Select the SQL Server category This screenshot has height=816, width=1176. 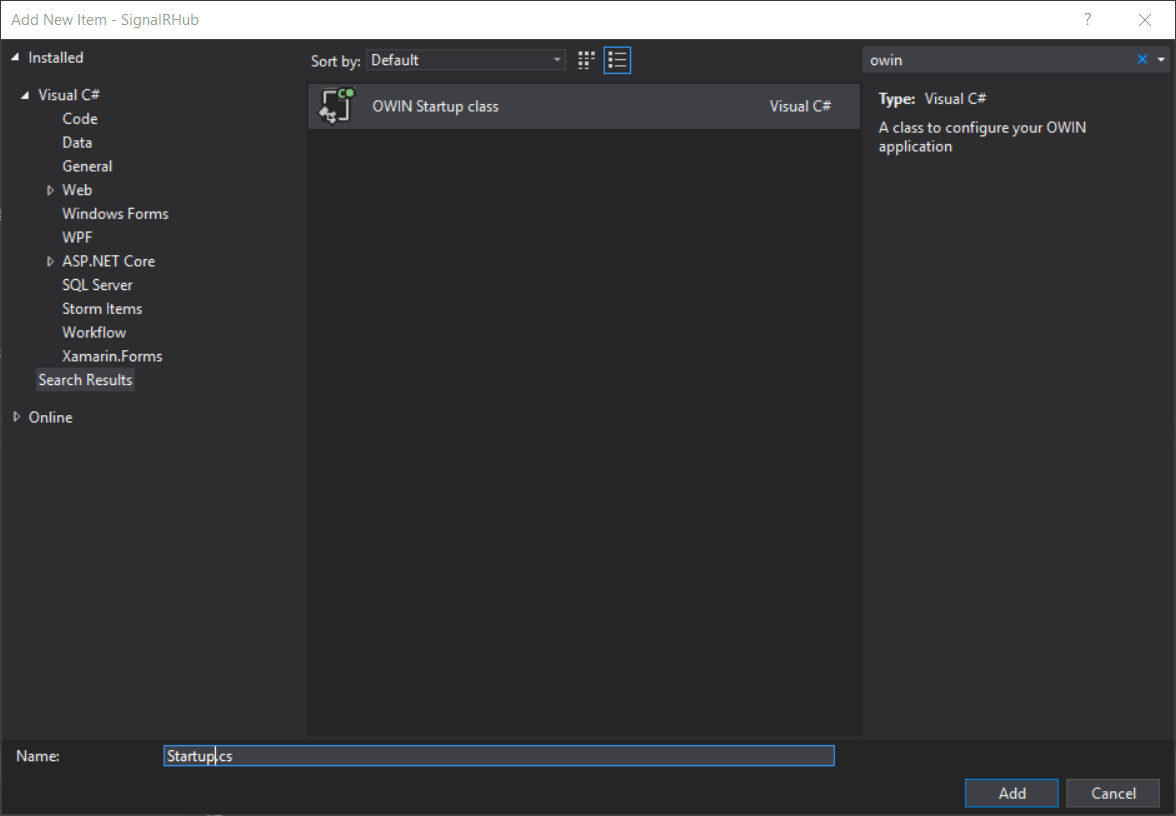pyautogui.click(x=97, y=285)
